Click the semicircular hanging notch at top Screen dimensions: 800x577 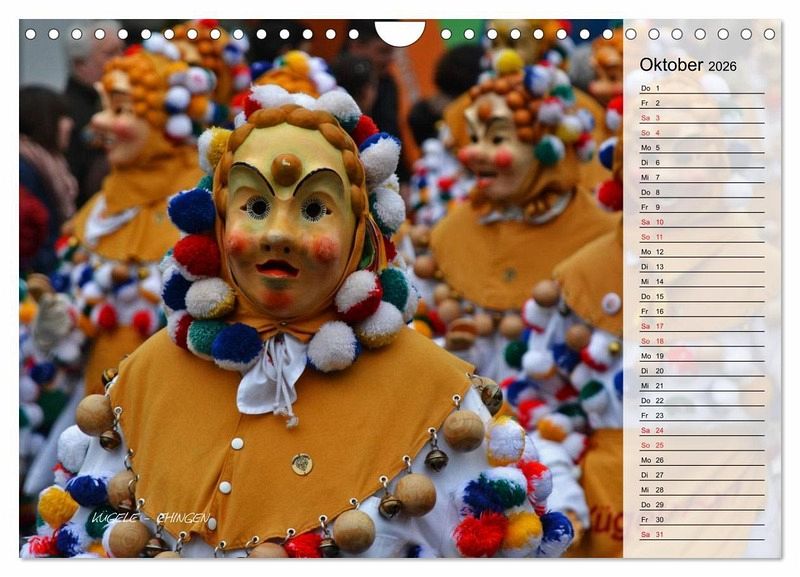point(400,33)
